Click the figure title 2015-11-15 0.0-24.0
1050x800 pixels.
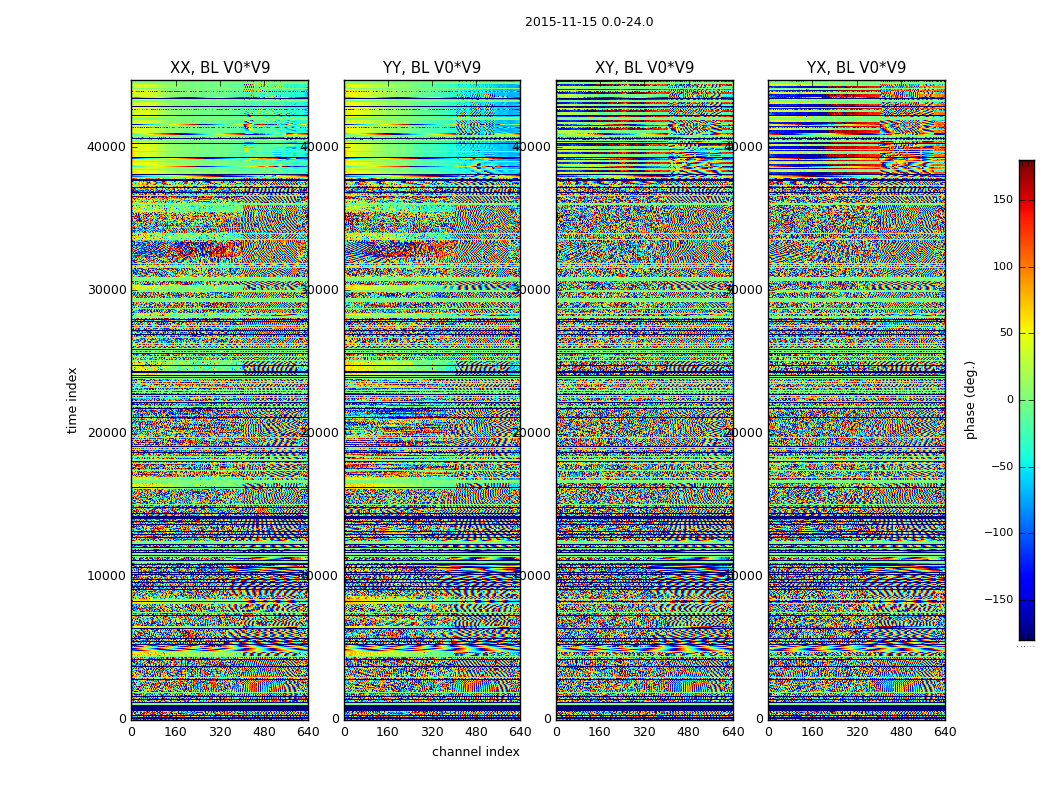(x=589, y=22)
